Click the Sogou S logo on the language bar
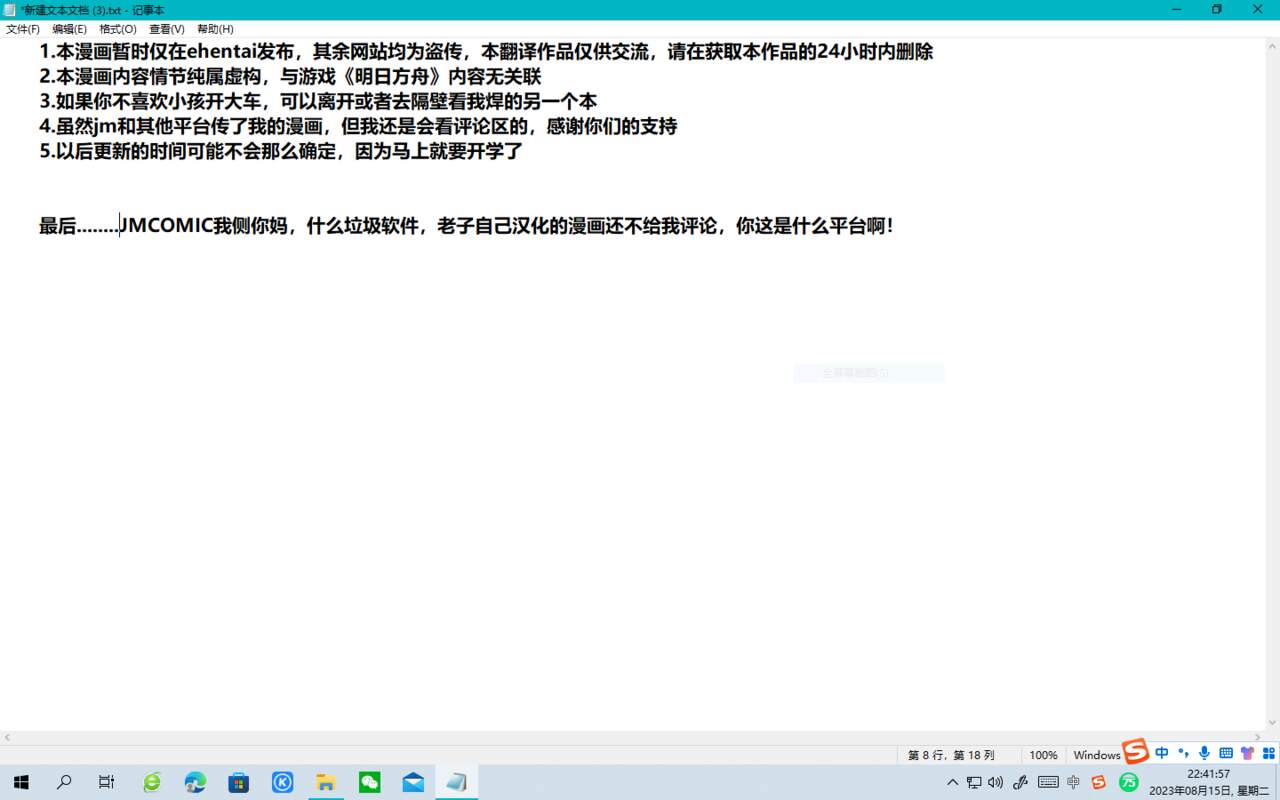The width and height of the screenshot is (1280, 800). tap(1135, 753)
